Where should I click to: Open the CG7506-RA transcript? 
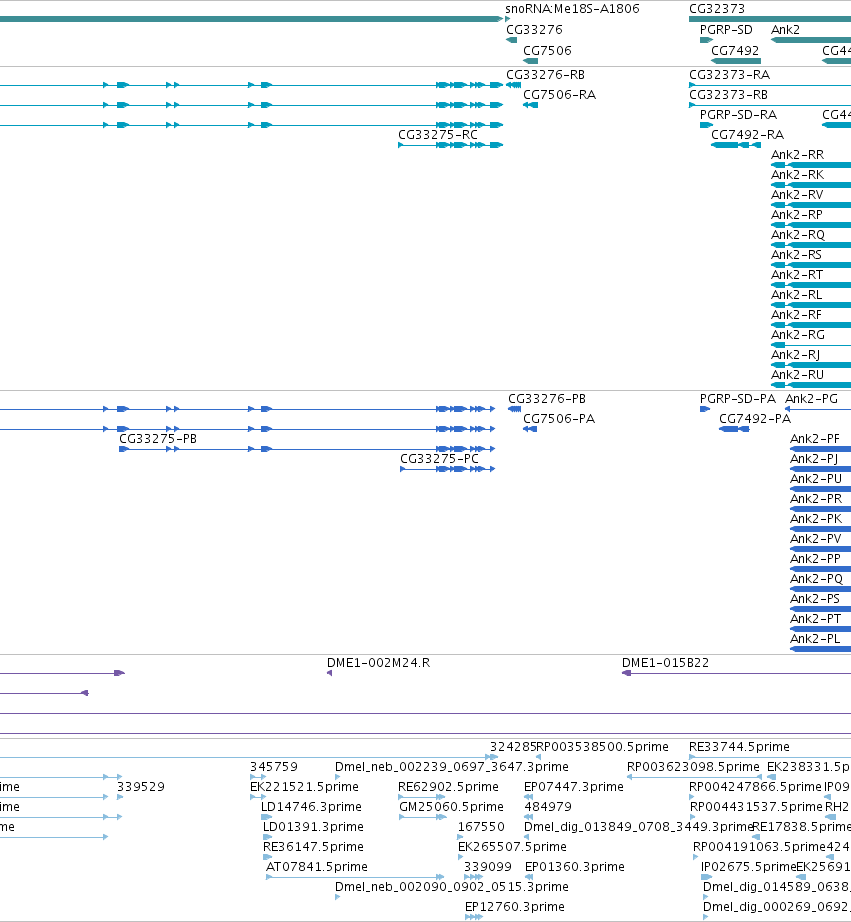[530, 105]
